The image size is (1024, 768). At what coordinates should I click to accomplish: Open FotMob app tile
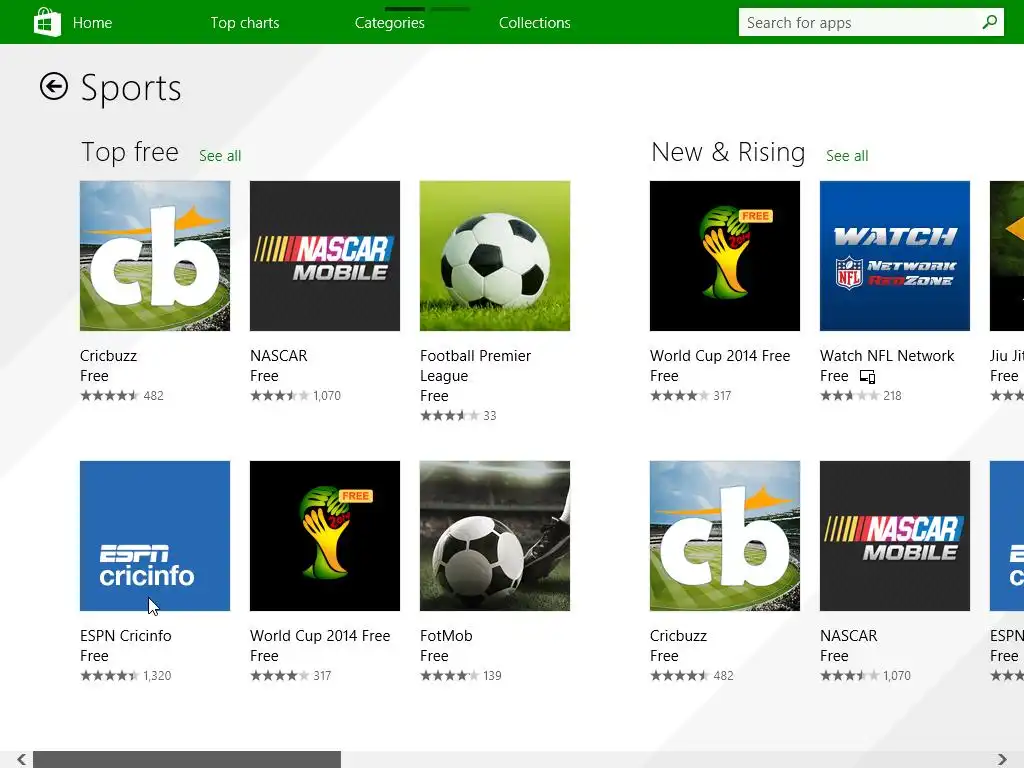tap(494, 536)
